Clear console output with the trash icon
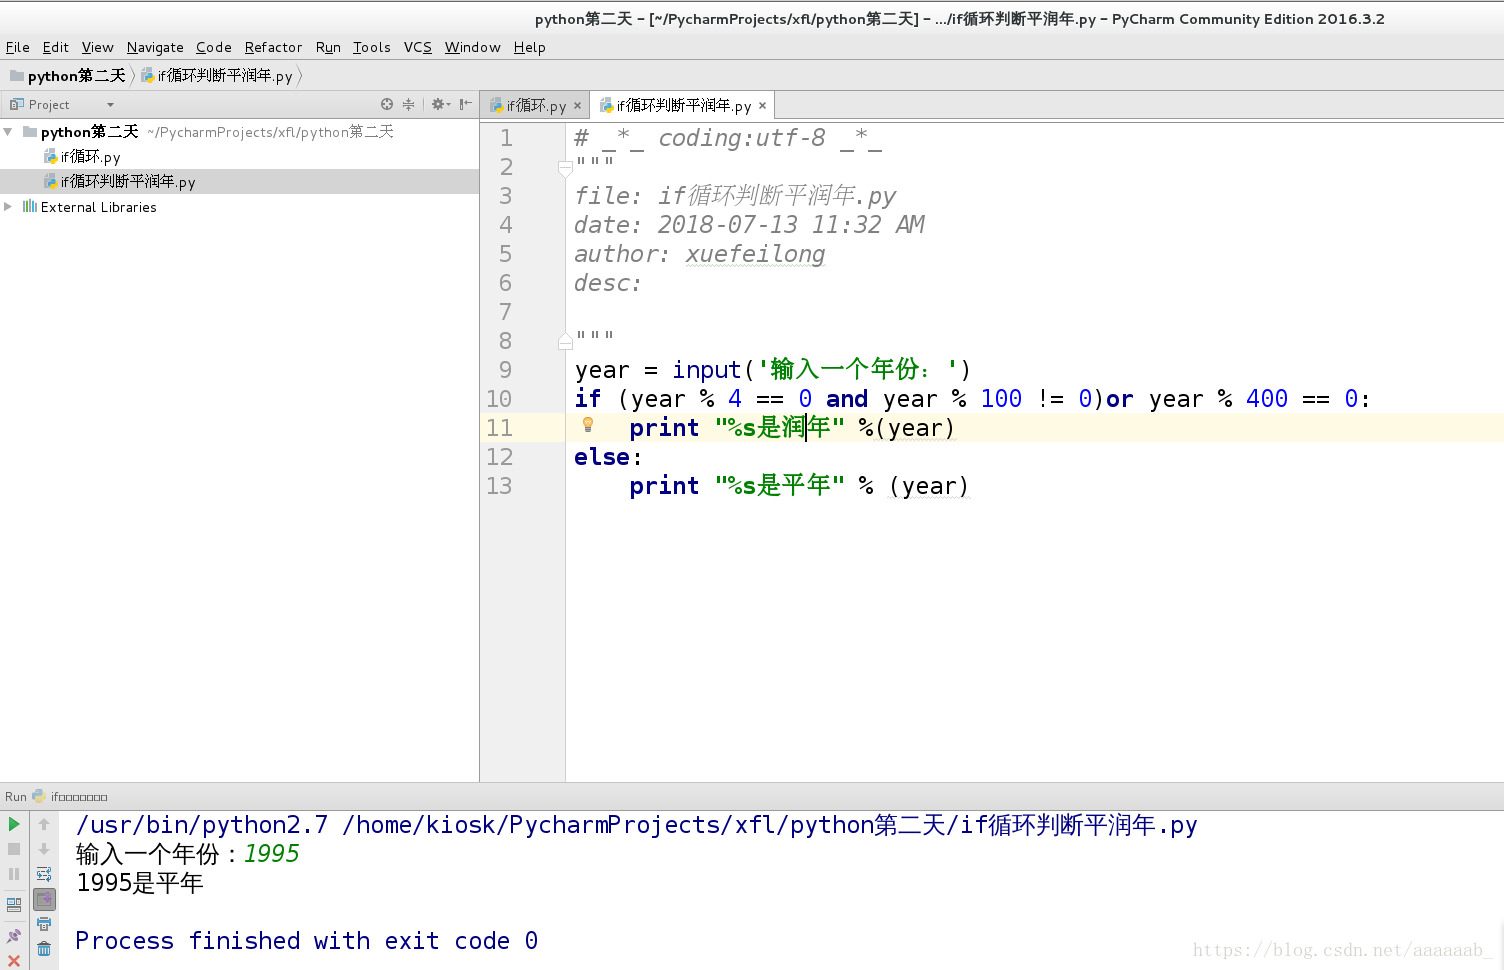The image size is (1504, 970). pyautogui.click(x=44, y=949)
